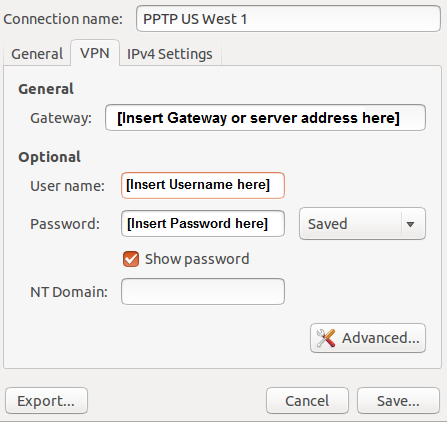Image resolution: width=447 pixels, height=423 pixels.
Task: Click the dropdown arrow beside Saved
Action: click(410, 224)
